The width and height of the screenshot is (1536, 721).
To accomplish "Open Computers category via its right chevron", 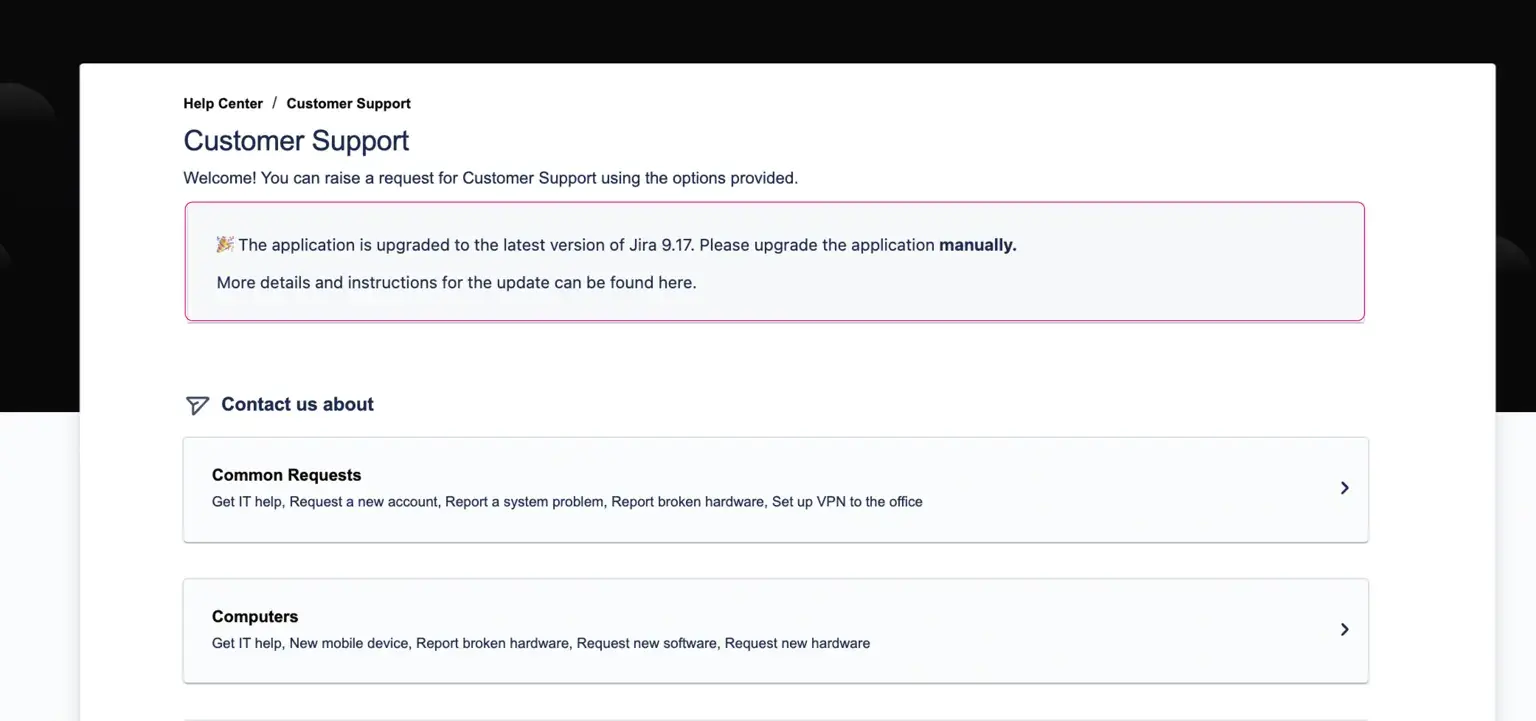I will click(x=1344, y=629).
